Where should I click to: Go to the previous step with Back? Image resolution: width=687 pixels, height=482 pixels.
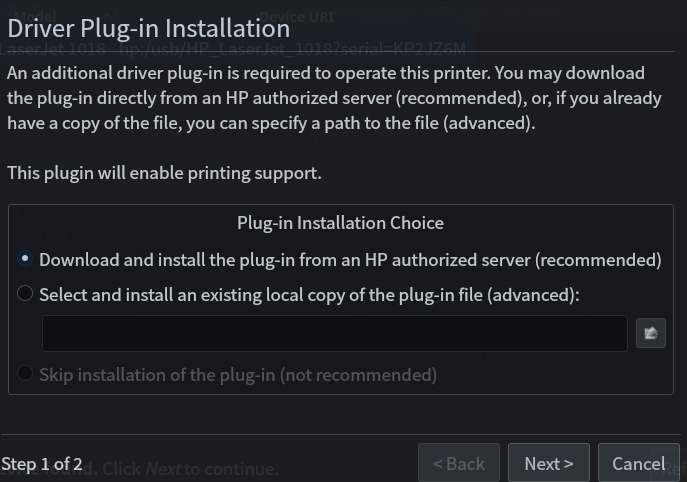tap(459, 463)
